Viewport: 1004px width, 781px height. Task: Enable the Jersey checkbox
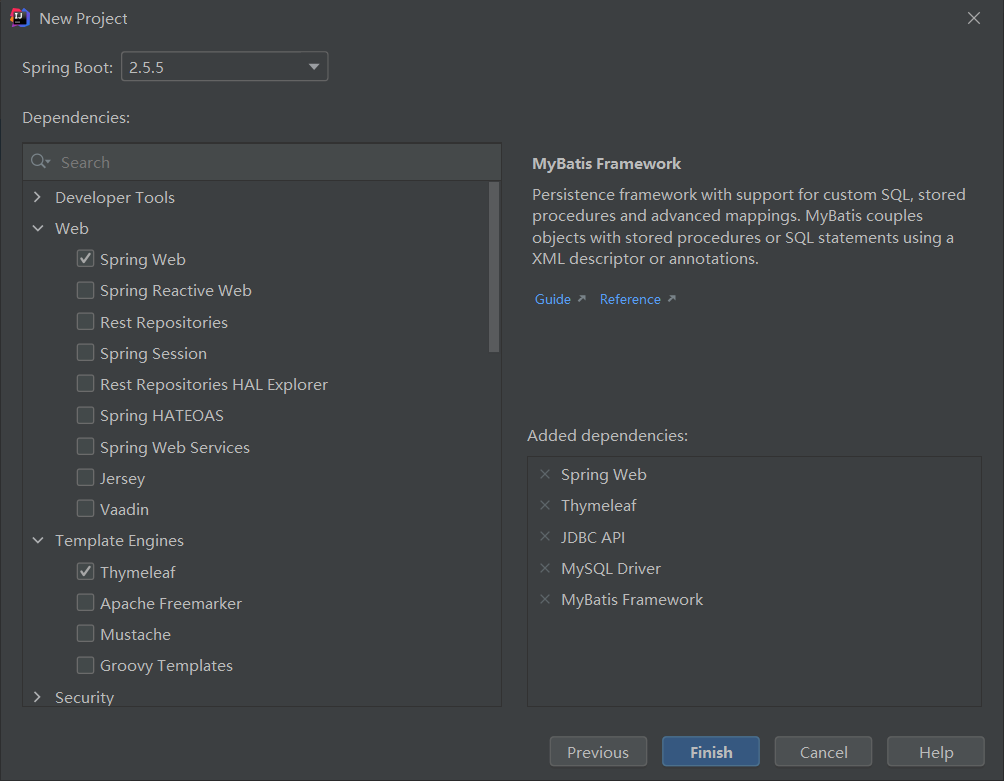[85, 478]
